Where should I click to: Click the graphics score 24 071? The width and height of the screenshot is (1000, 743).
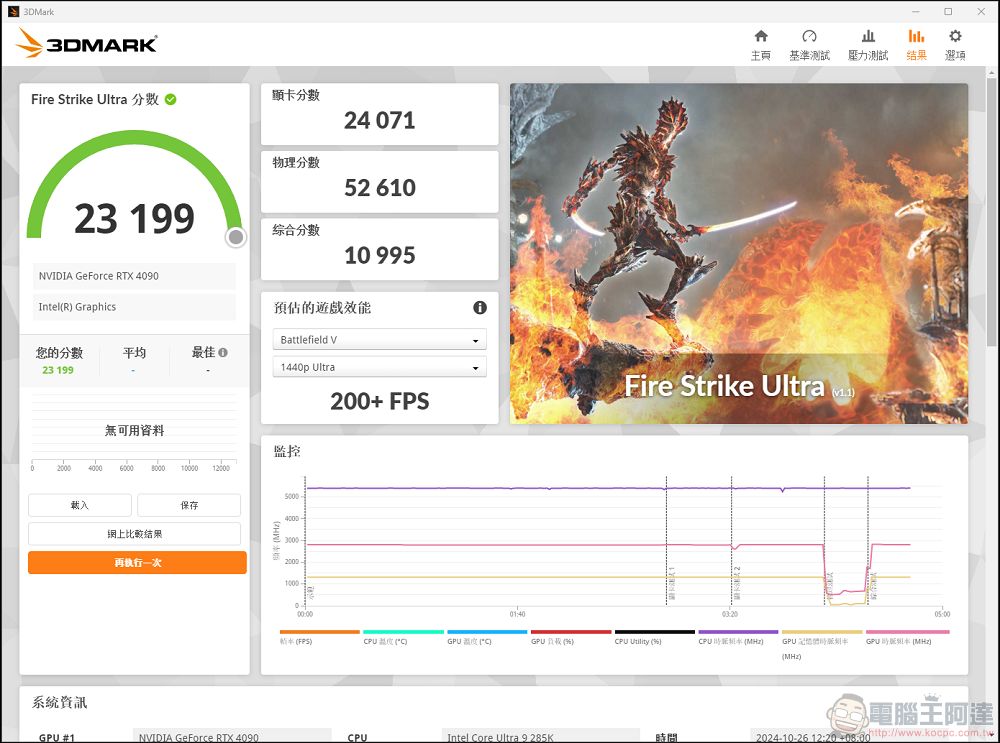pyautogui.click(x=379, y=120)
